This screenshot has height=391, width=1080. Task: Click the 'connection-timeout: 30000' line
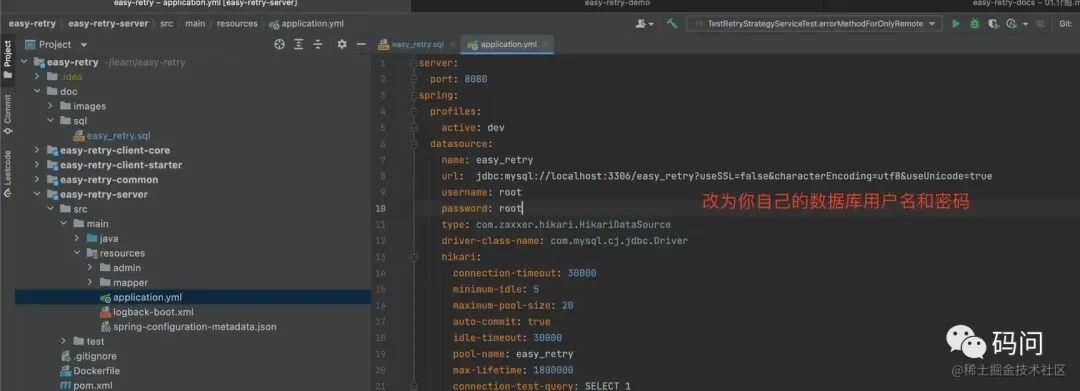tap(524, 273)
